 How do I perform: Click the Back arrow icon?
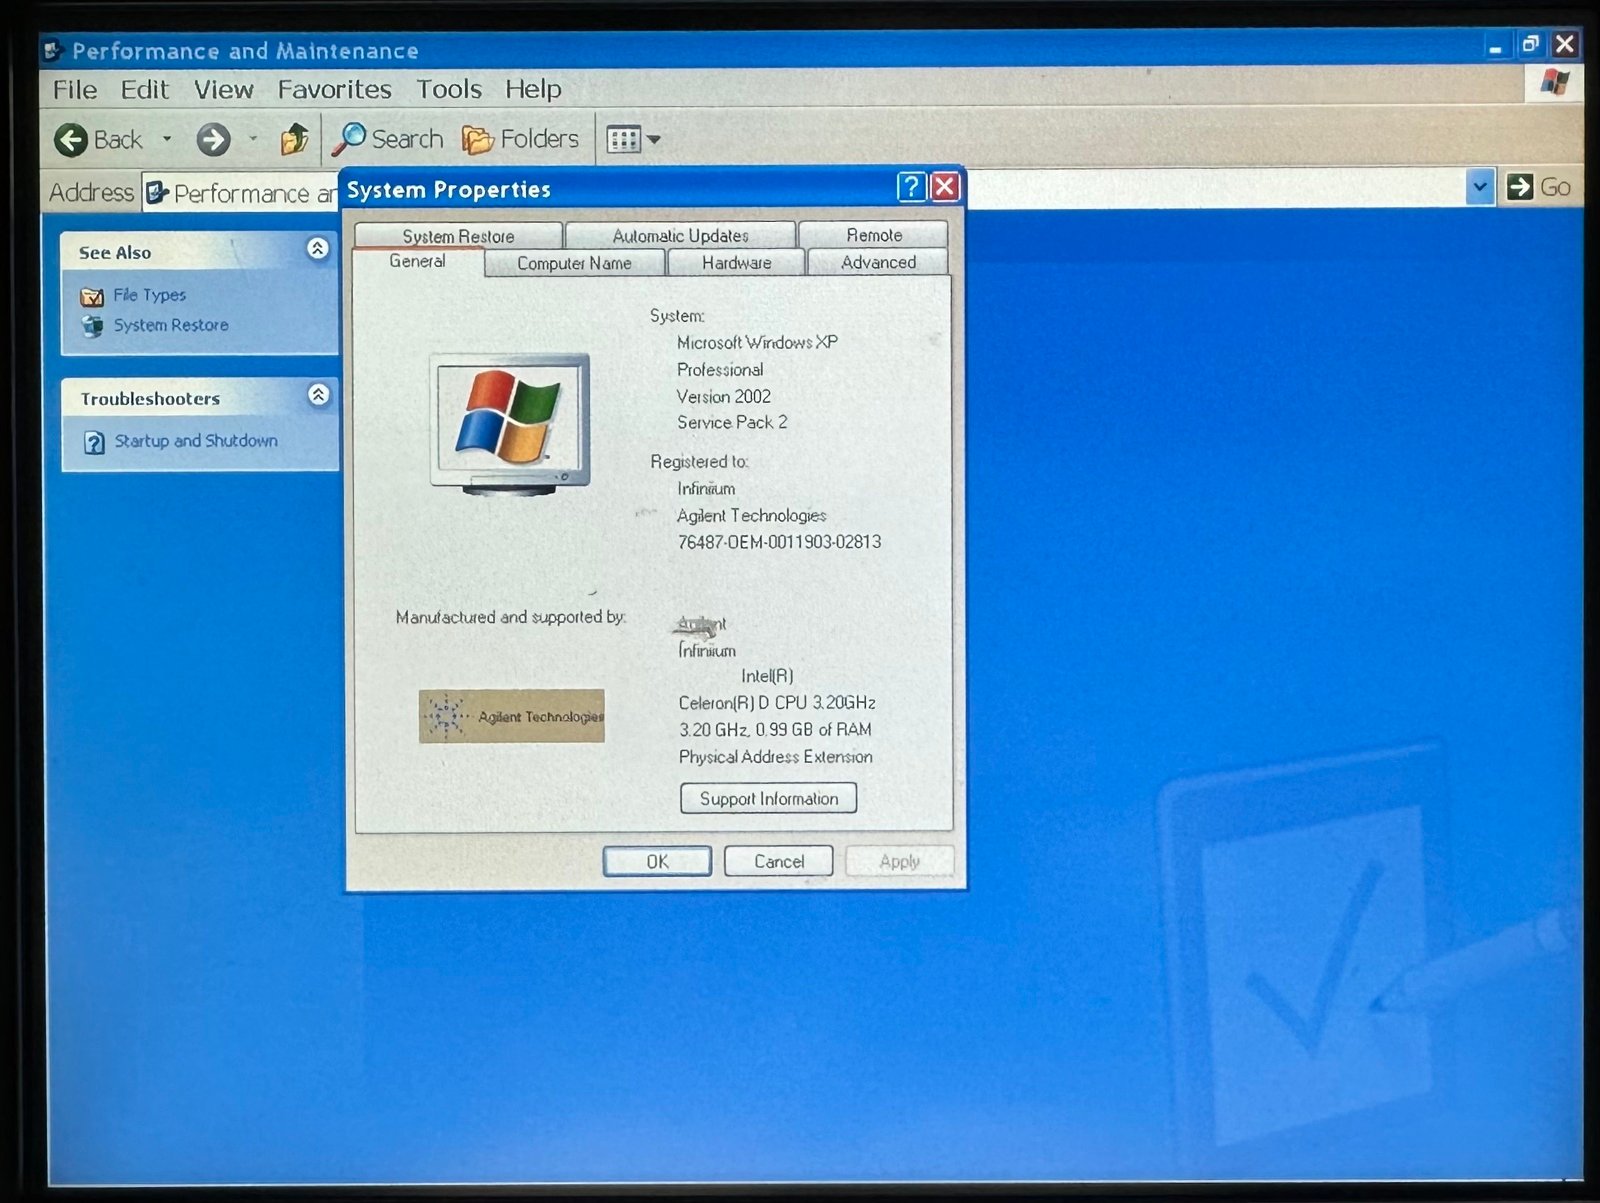tap(71, 140)
